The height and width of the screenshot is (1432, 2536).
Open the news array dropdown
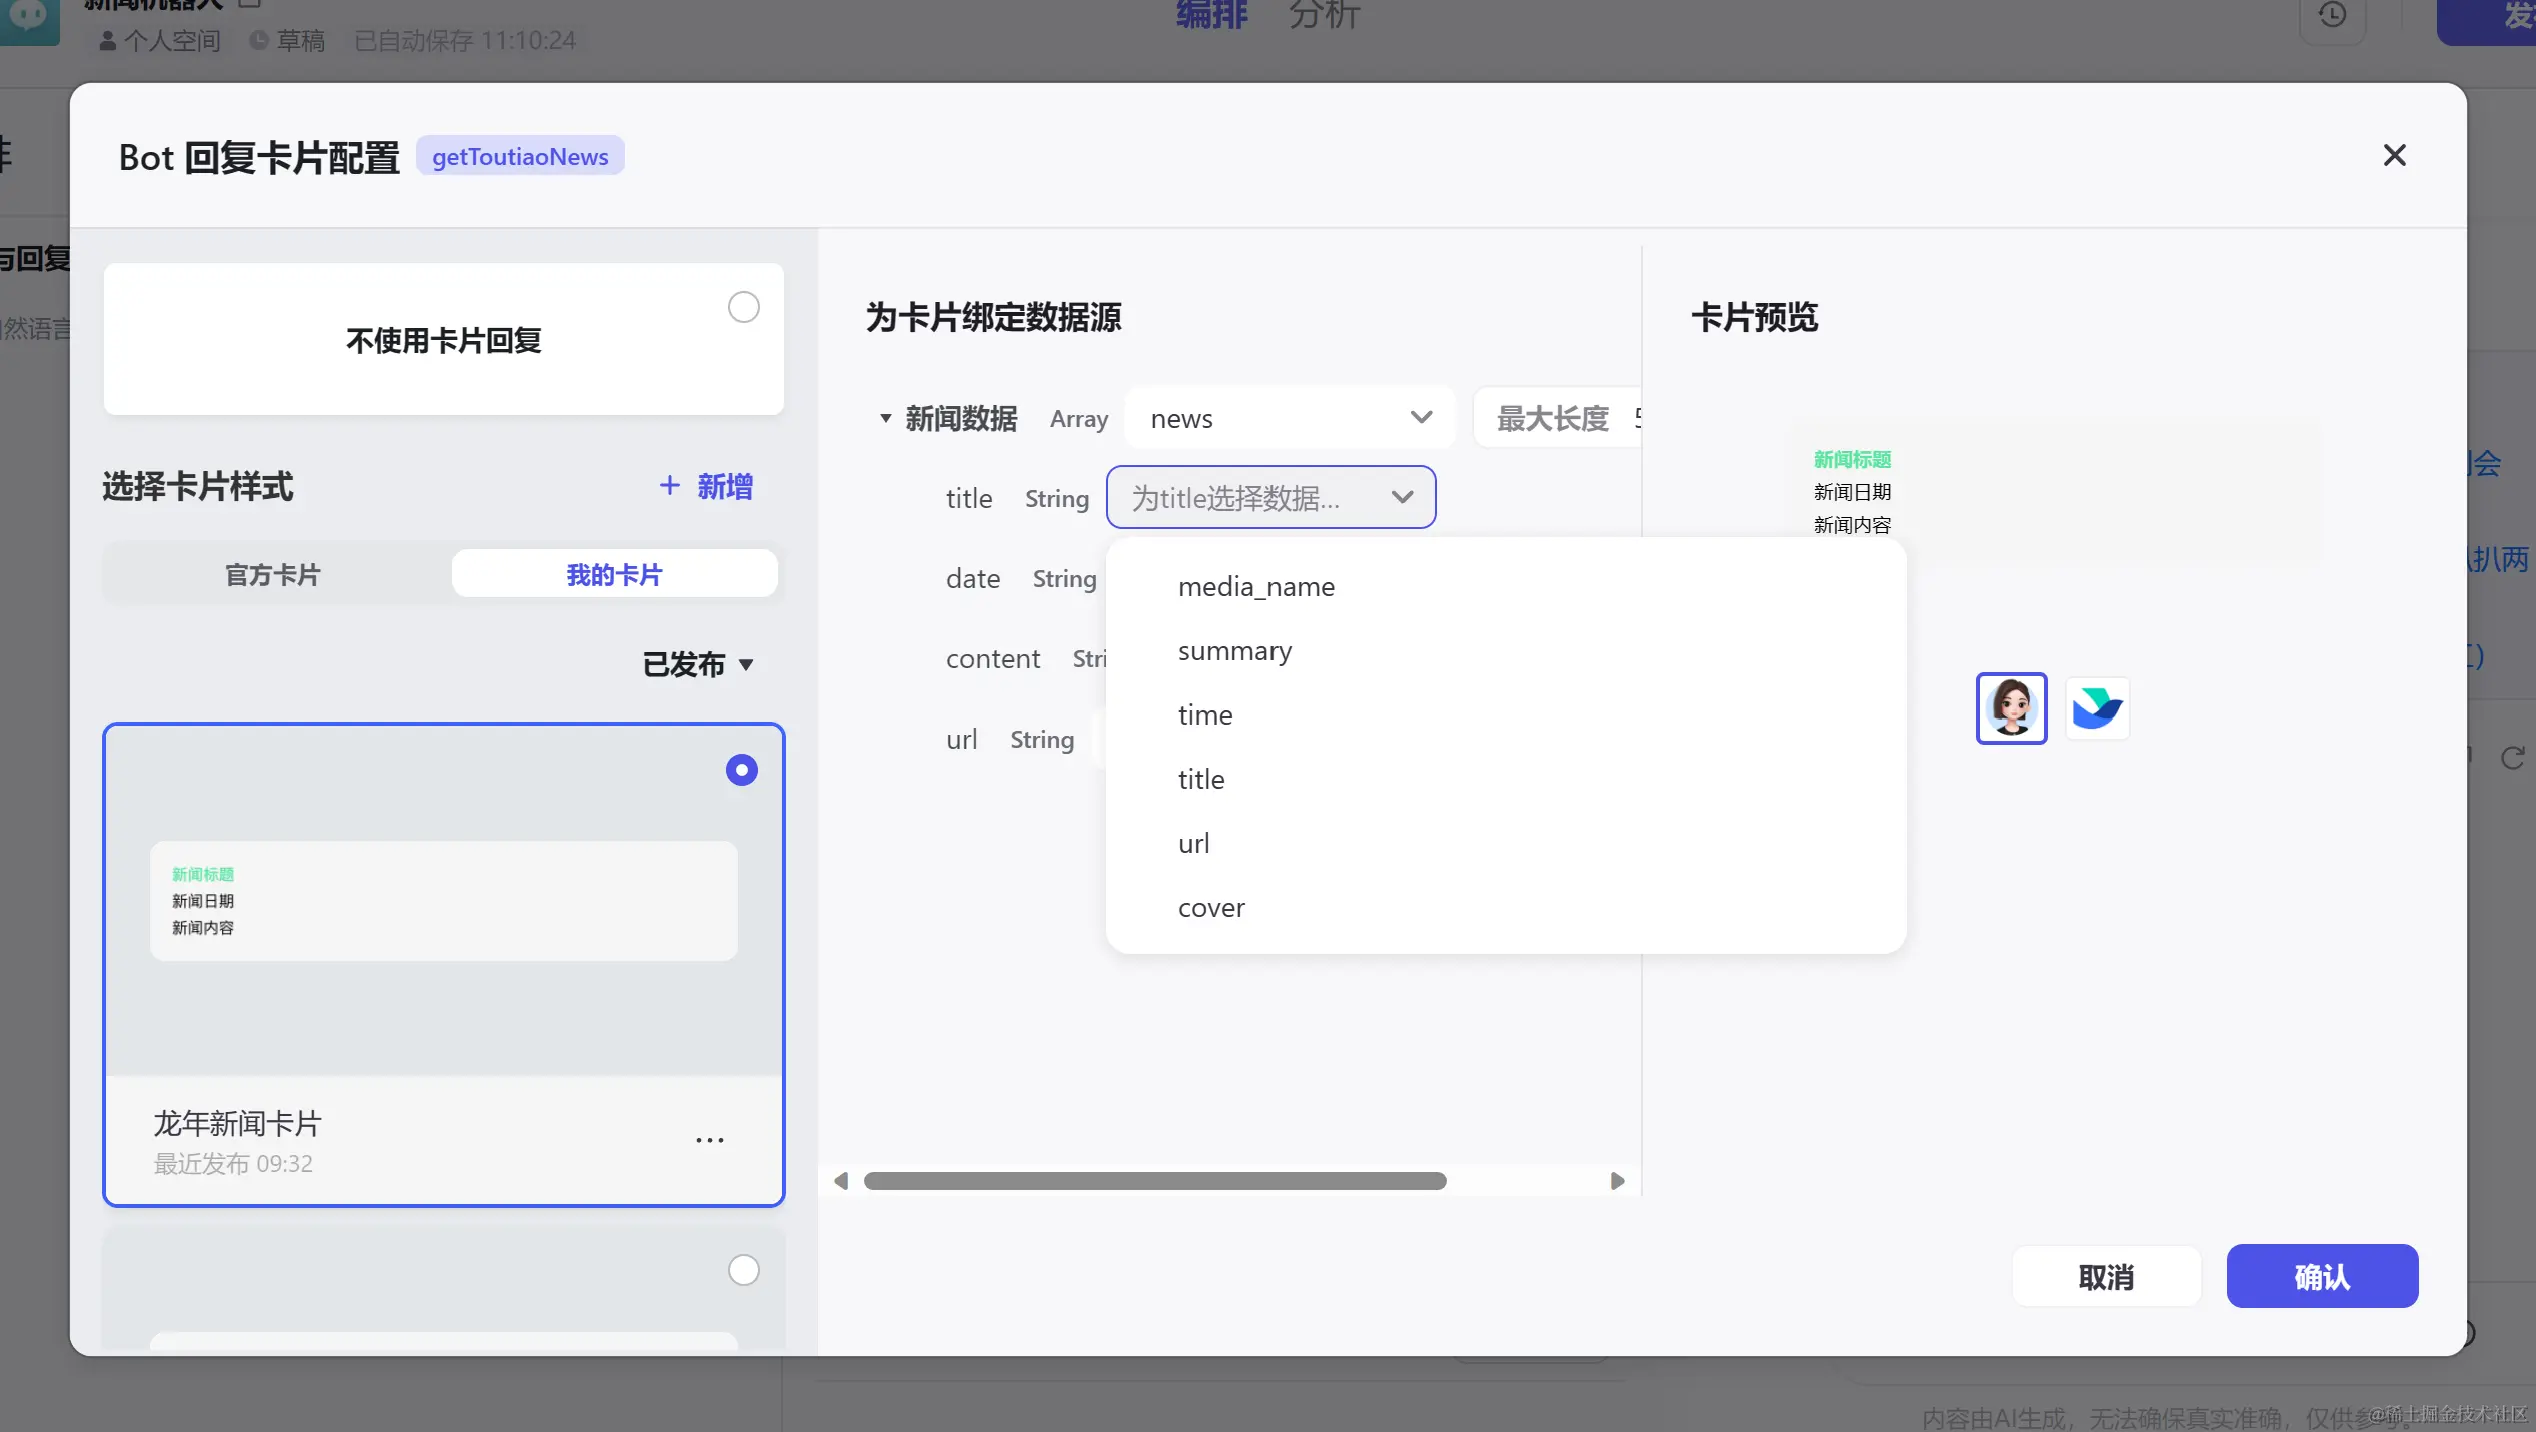1290,418
